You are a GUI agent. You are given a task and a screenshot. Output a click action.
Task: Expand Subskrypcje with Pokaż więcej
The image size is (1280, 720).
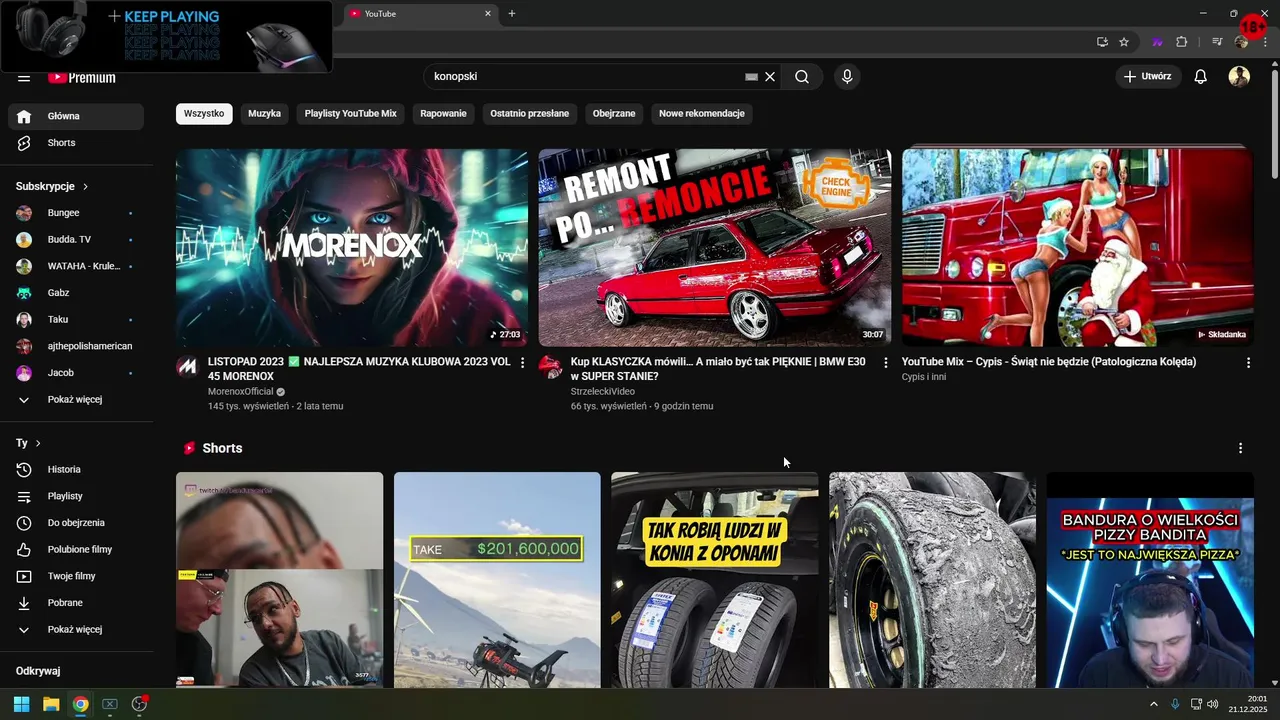click(x=76, y=399)
